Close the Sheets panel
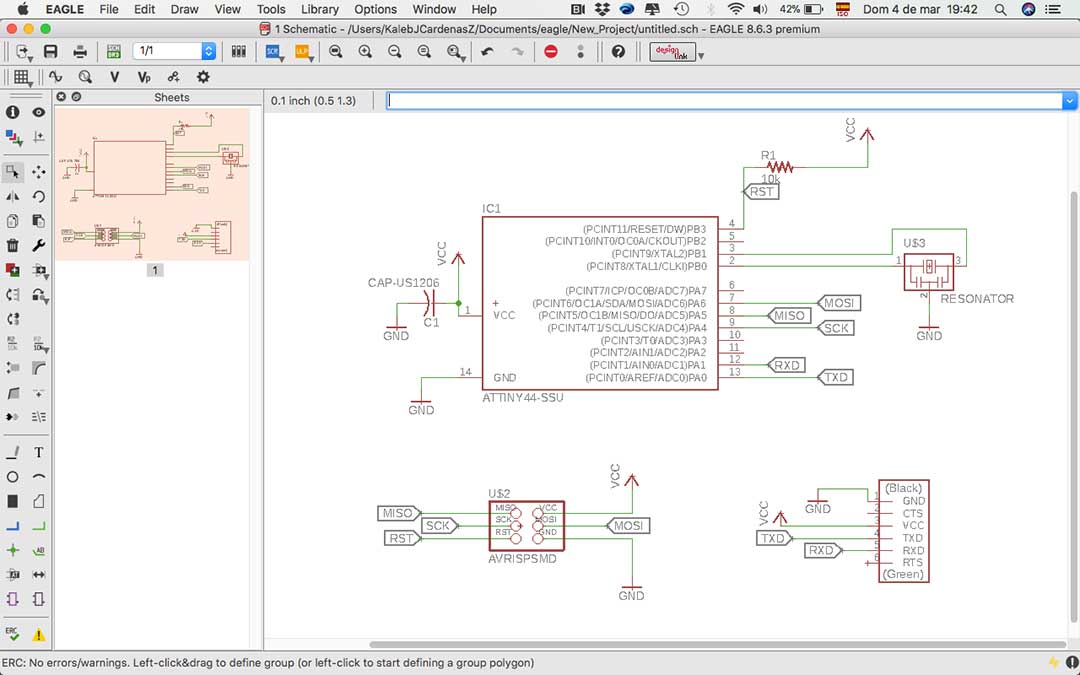 tap(61, 97)
